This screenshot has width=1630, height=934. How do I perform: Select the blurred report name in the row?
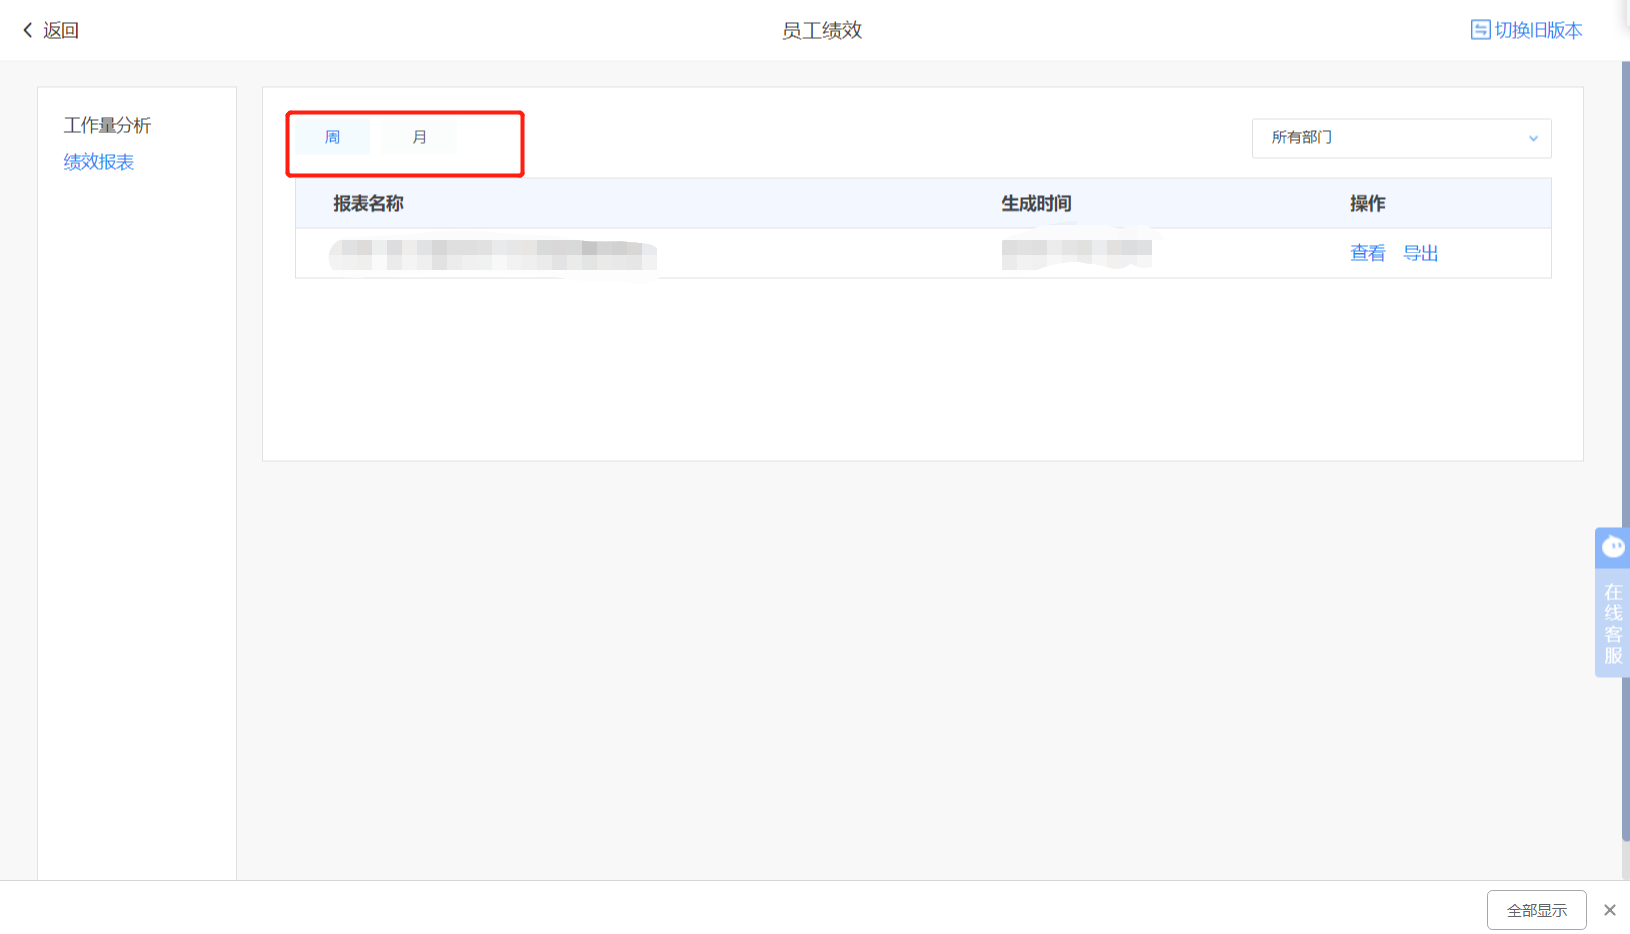(x=492, y=255)
